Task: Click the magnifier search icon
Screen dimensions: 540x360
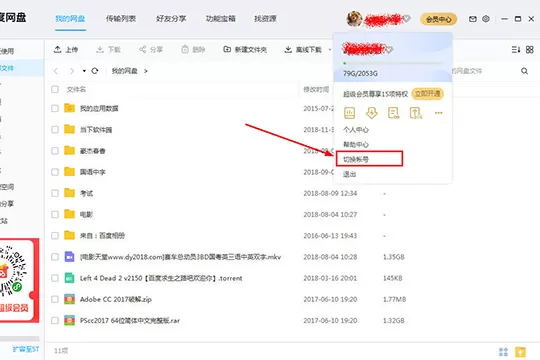Action: click(x=525, y=71)
